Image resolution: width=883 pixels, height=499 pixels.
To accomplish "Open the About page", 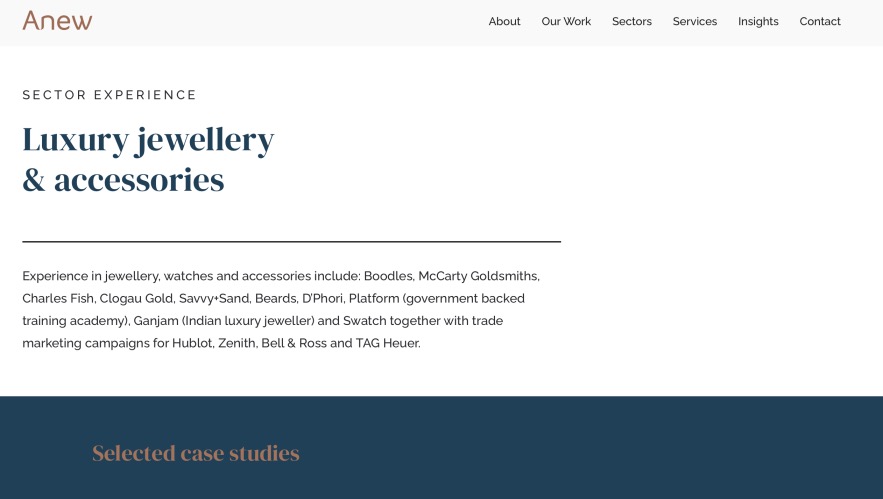I will tap(504, 22).
